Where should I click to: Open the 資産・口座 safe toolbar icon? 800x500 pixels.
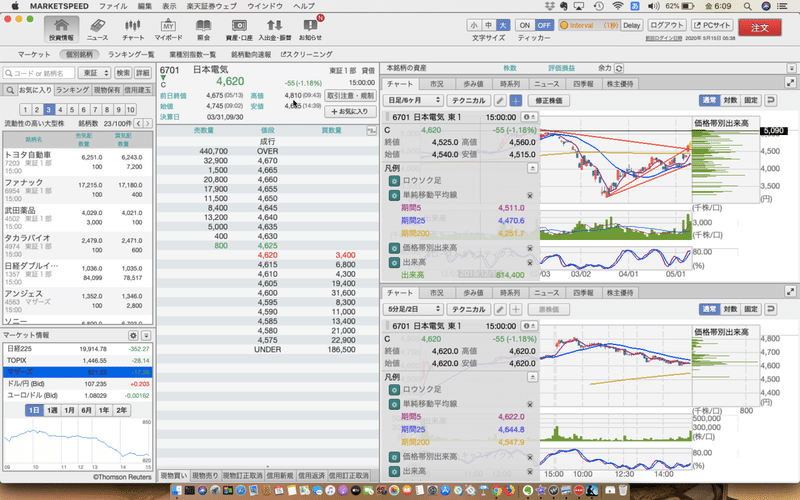click(239, 29)
